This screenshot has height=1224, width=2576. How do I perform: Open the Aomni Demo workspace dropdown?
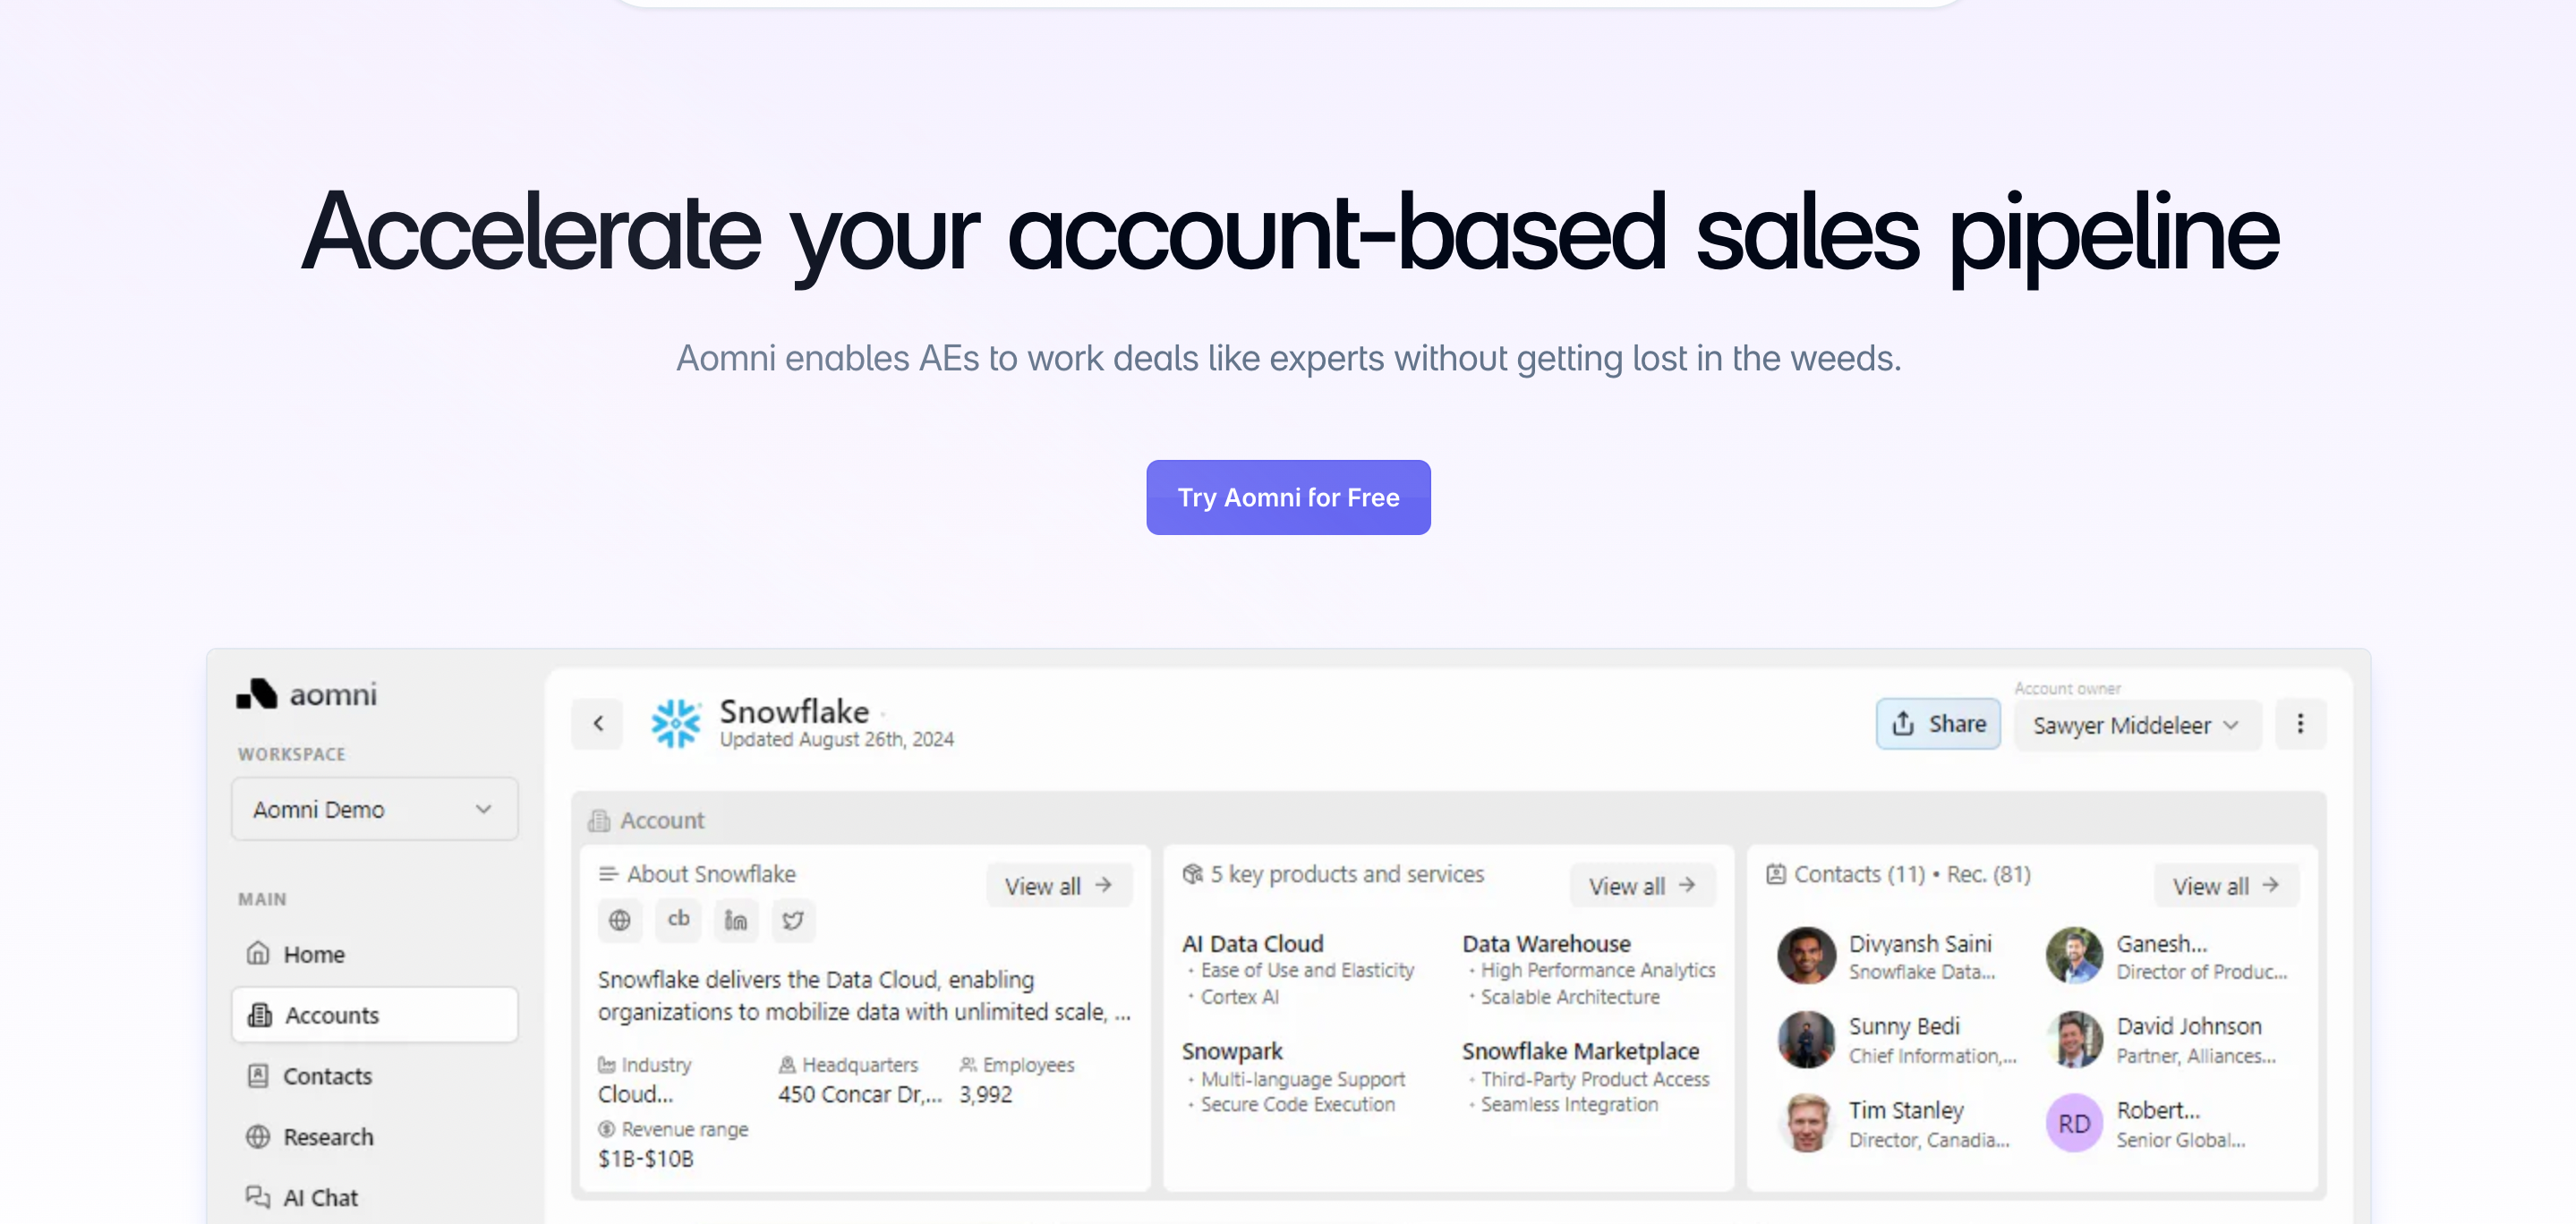tap(374, 809)
